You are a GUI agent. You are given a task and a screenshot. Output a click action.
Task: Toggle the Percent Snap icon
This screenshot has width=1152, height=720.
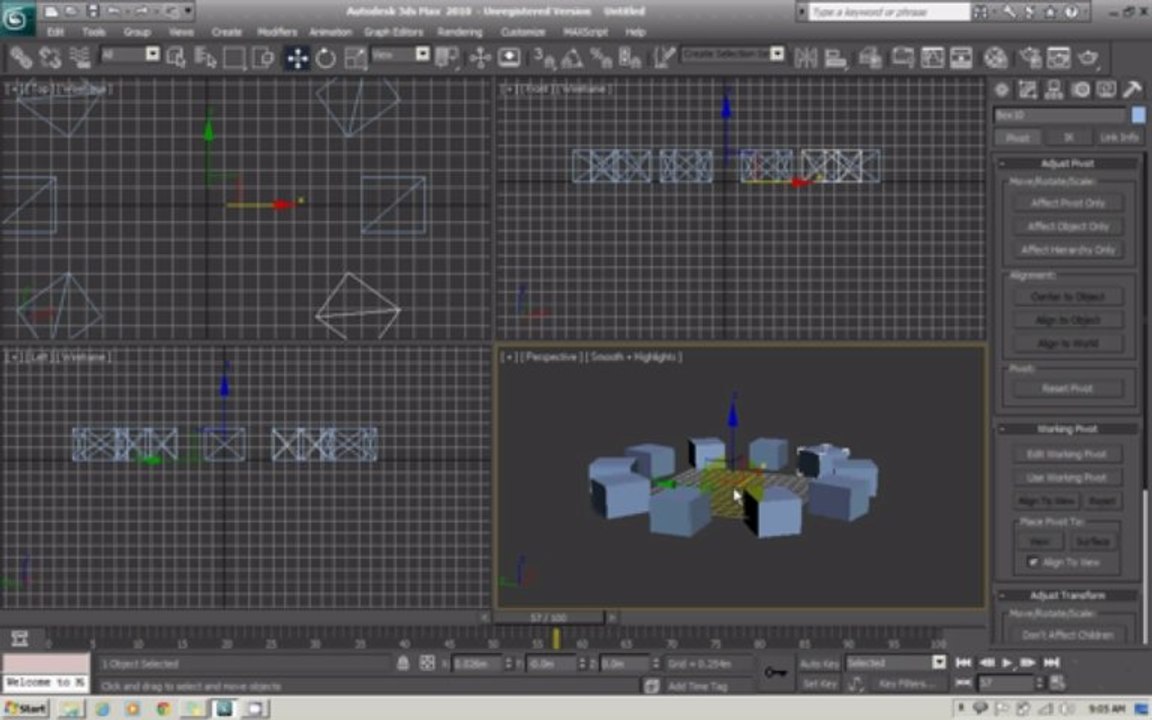[x=601, y=57]
